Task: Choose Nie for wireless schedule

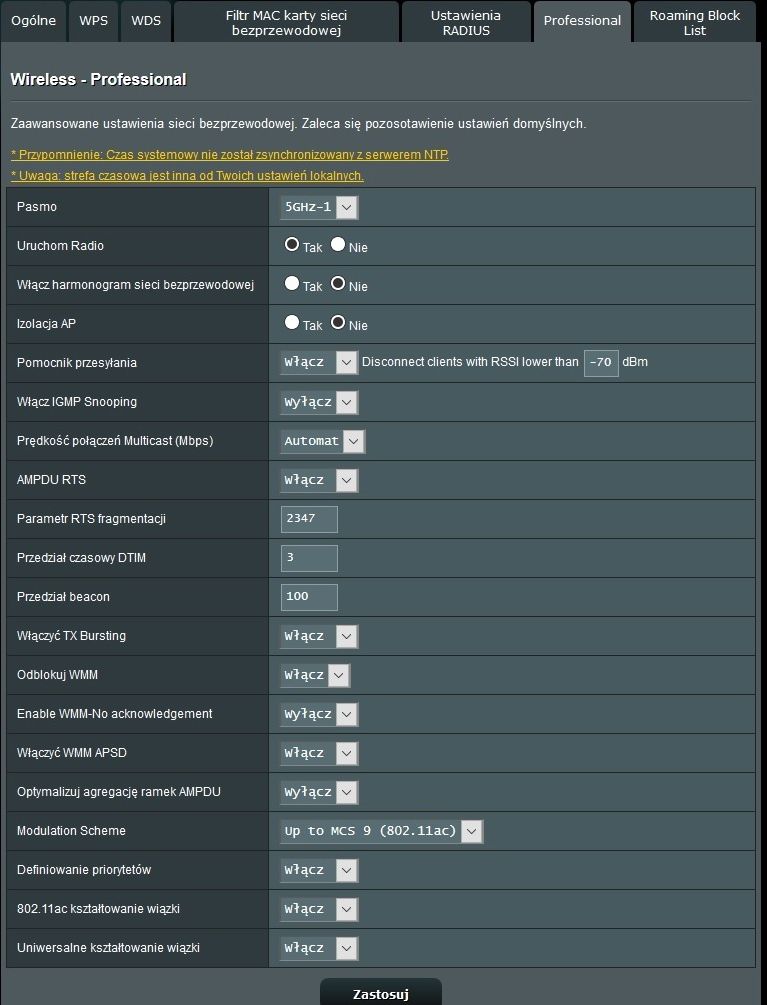Action: point(338,283)
